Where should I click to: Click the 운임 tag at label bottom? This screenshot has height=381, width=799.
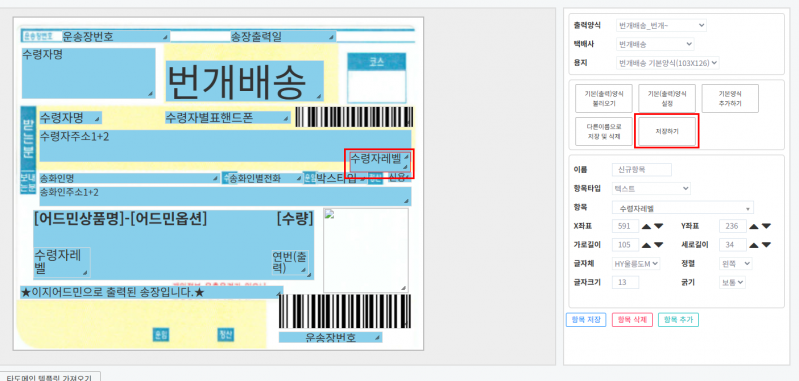[161, 334]
